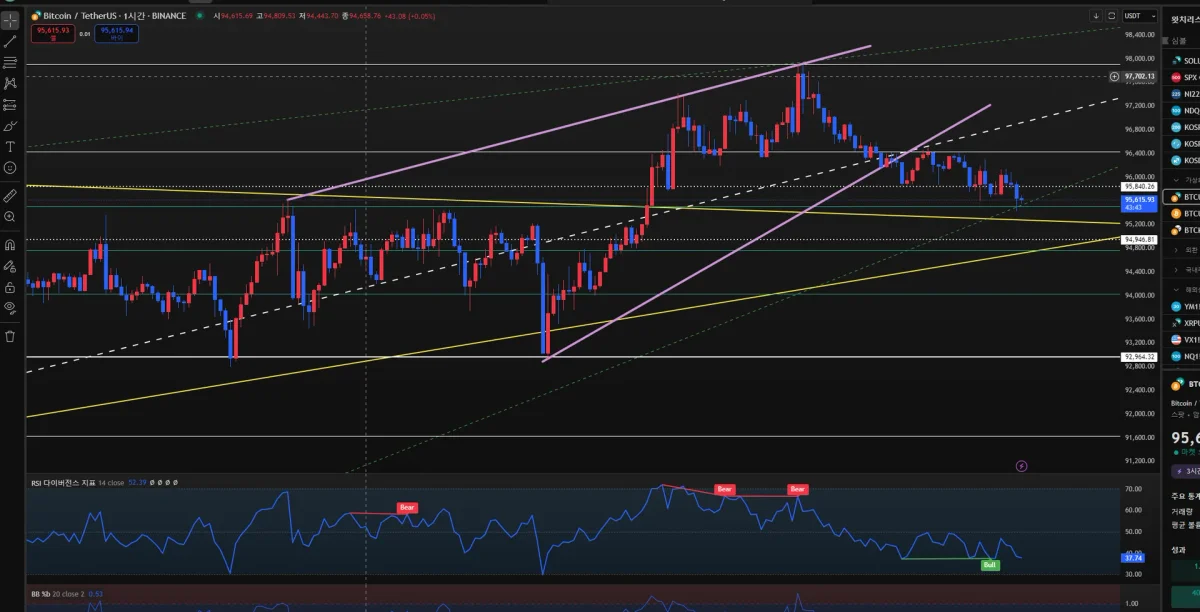Open the emoji icons tool

[x=10, y=168]
